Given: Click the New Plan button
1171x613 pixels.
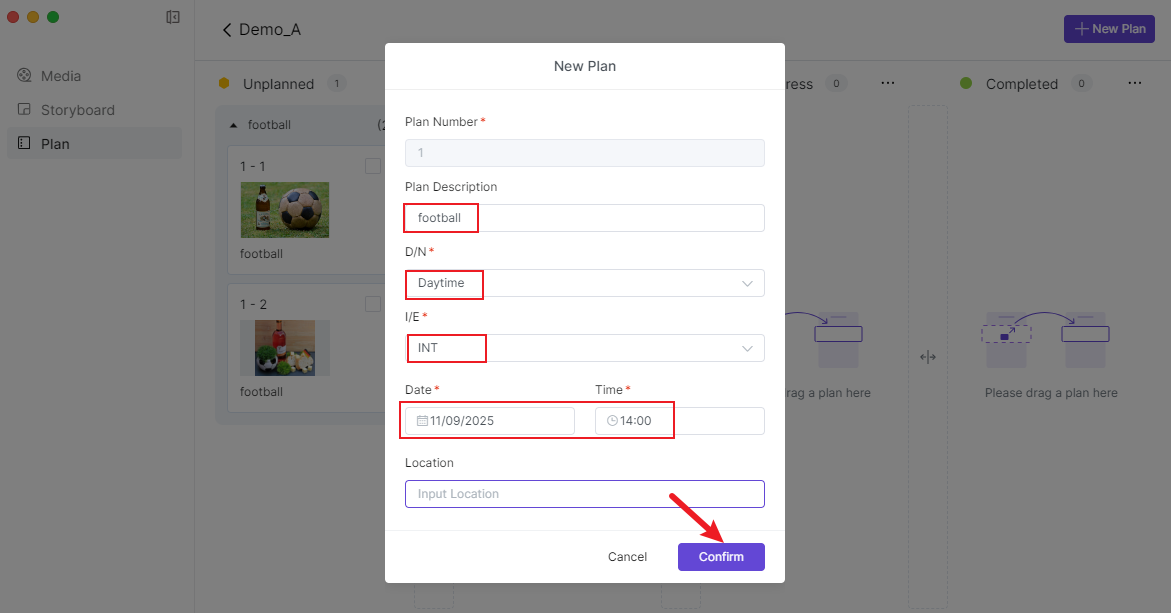Looking at the screenshot, I should 1109,29.
